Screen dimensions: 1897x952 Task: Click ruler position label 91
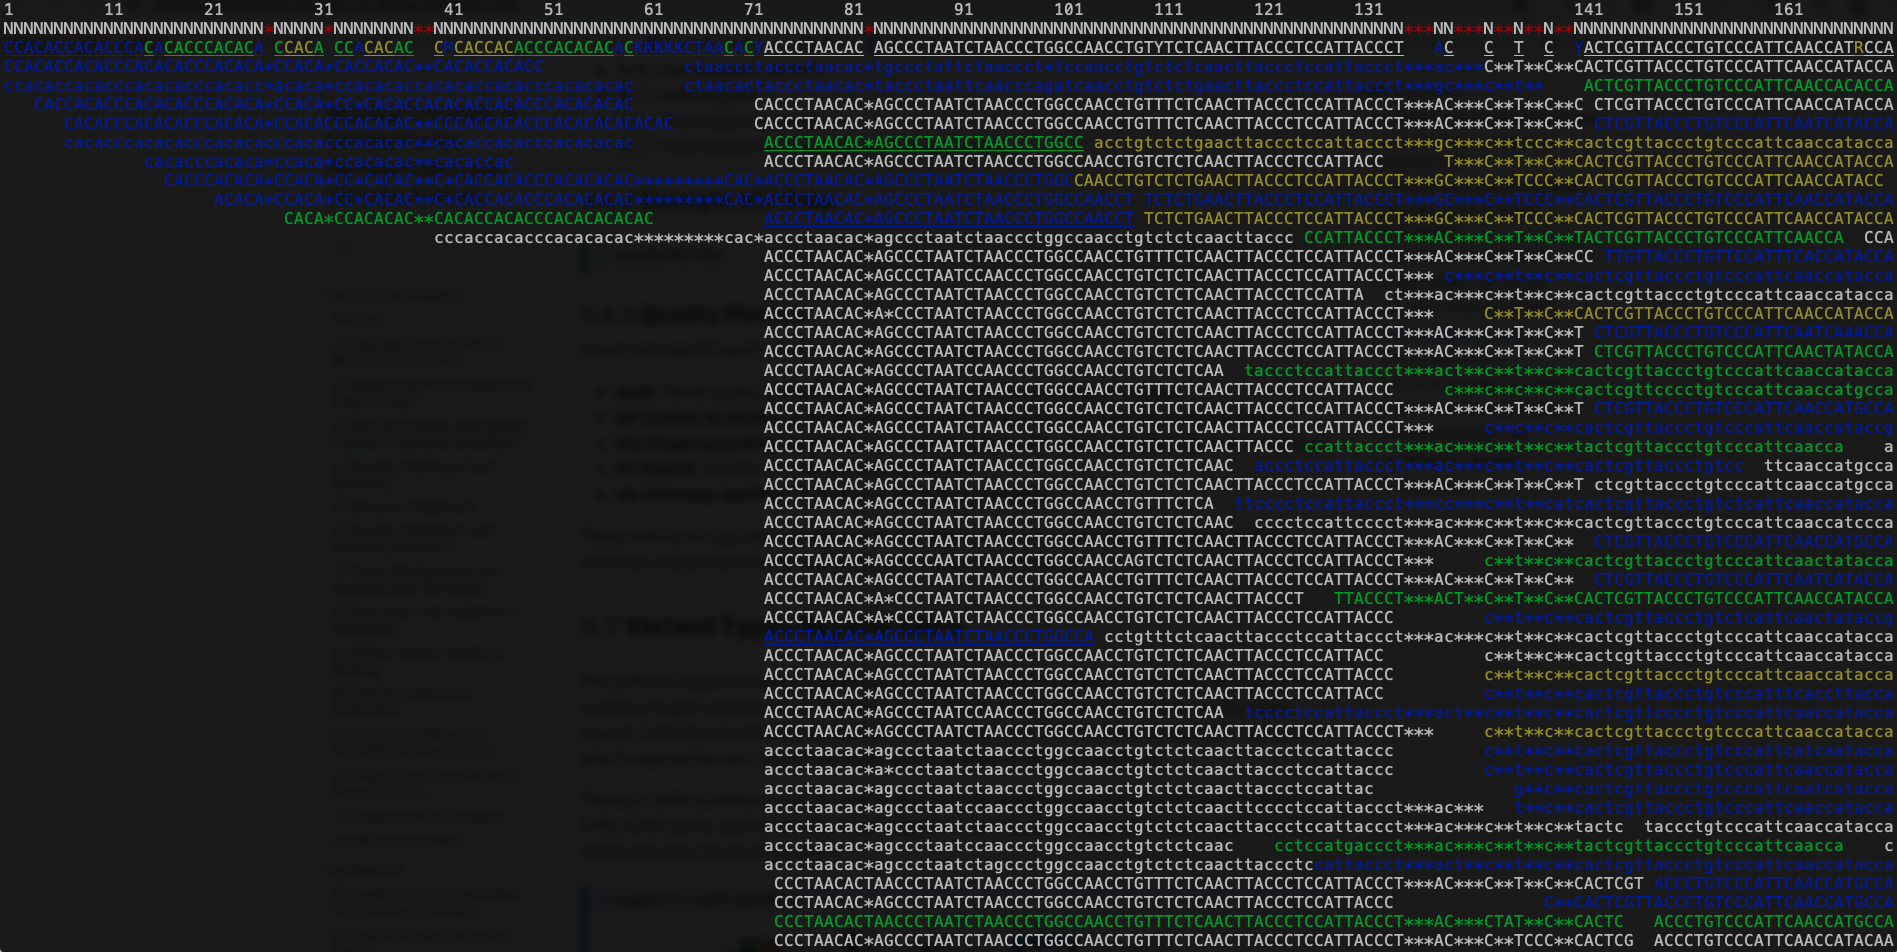[964, 9]
